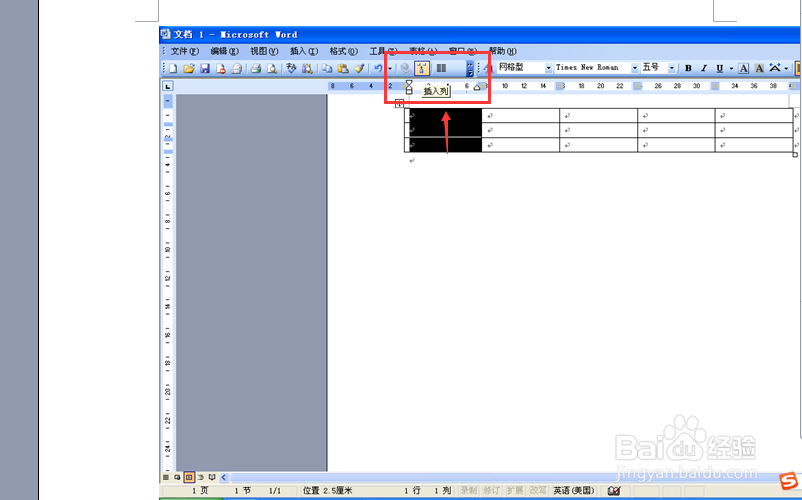Click the Paste clipboard icon
This screenshot has width=802, height=500.
(x=343, y=68)
